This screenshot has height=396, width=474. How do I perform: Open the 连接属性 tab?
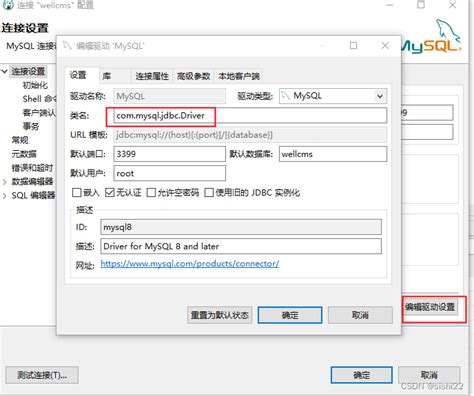[152, 76]
